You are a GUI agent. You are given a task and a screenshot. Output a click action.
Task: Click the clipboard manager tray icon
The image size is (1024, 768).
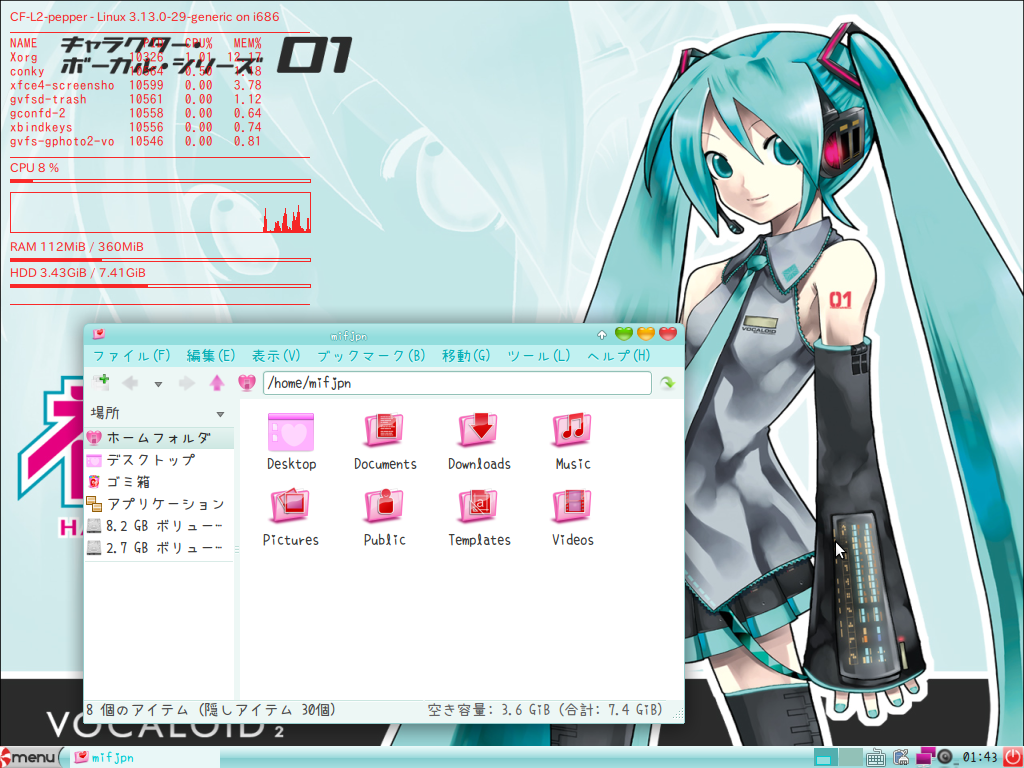point(902,758)
